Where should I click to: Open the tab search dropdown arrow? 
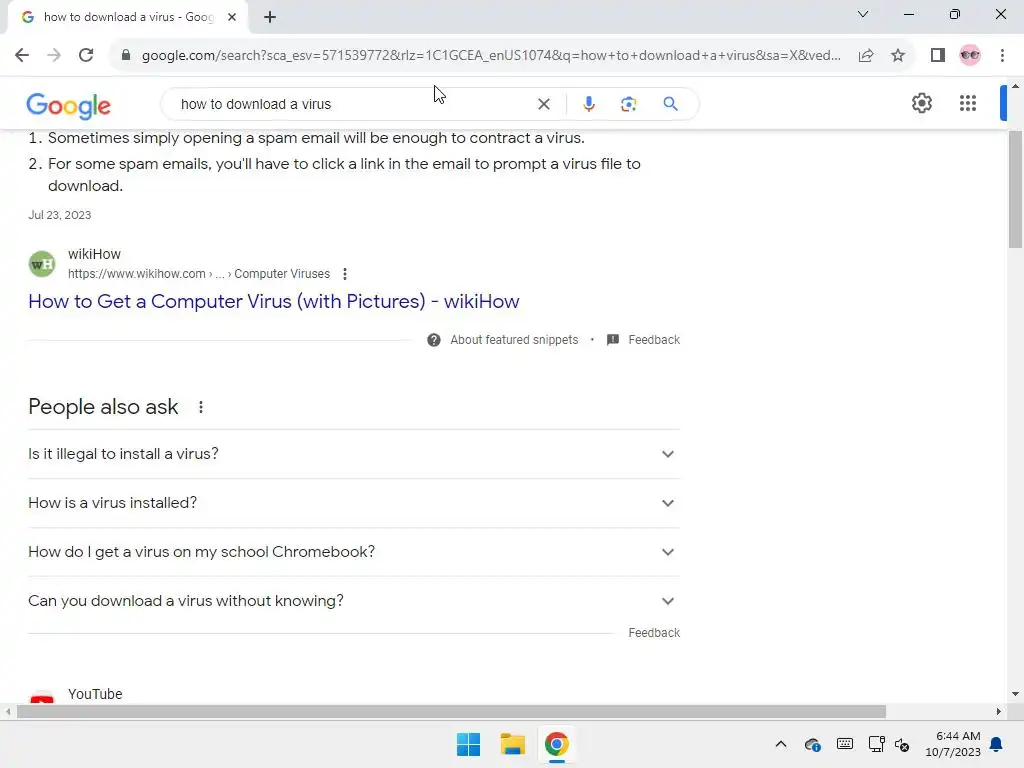(x=863, y=14)
